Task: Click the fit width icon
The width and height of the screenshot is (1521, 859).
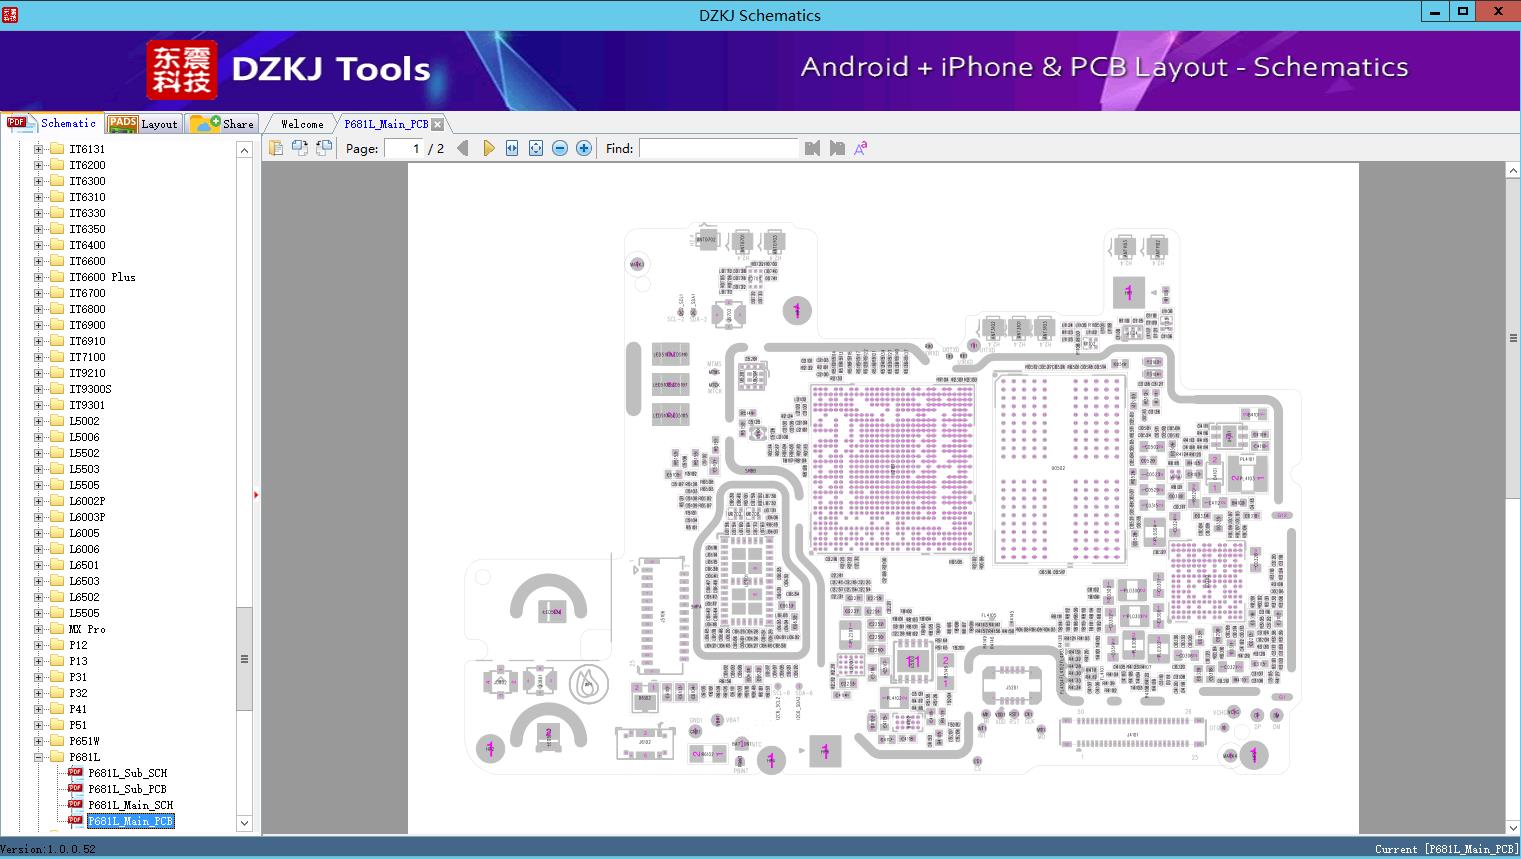Action: [512, 148]
